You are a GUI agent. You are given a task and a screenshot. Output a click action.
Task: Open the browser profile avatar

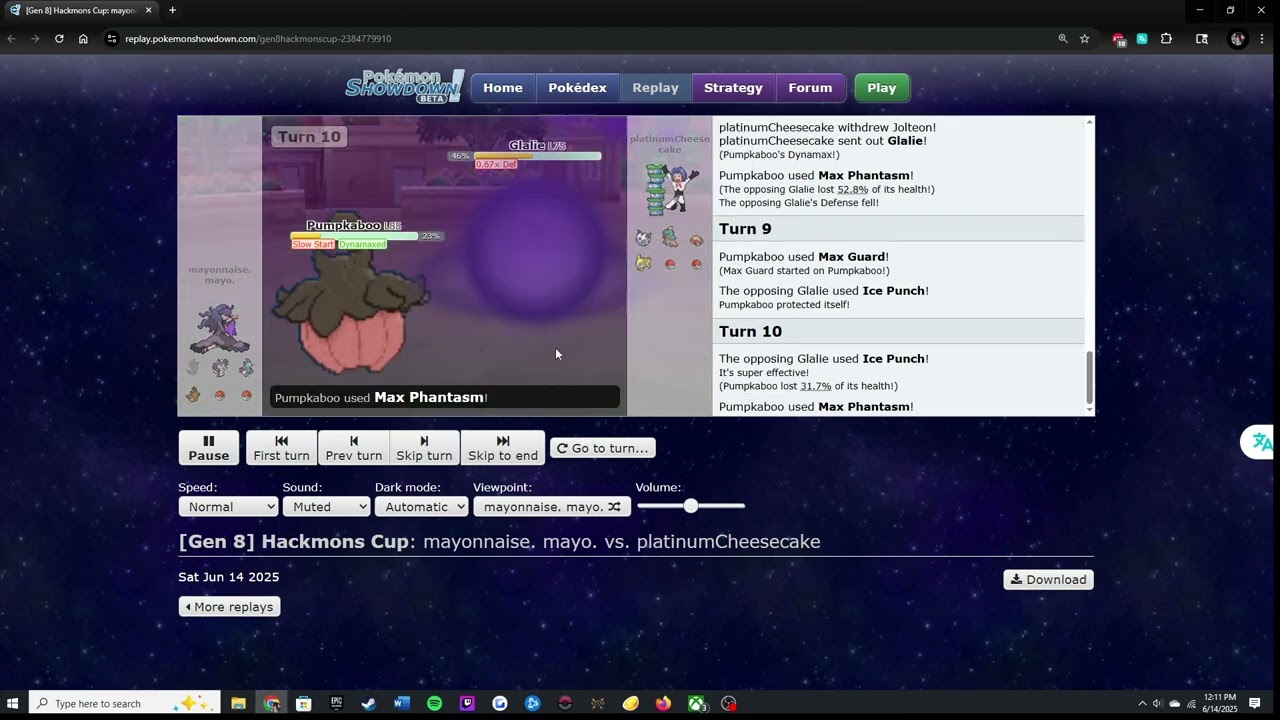[x=1238, y=39]
